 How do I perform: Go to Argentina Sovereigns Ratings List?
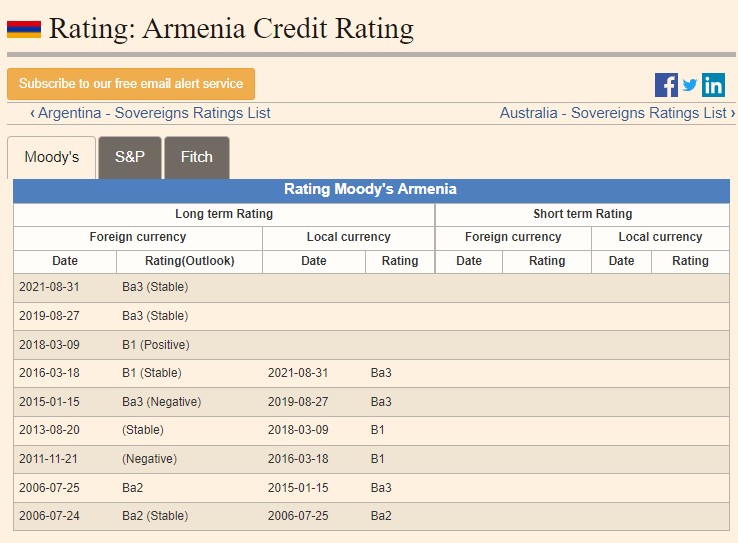[x=150, y=113]
